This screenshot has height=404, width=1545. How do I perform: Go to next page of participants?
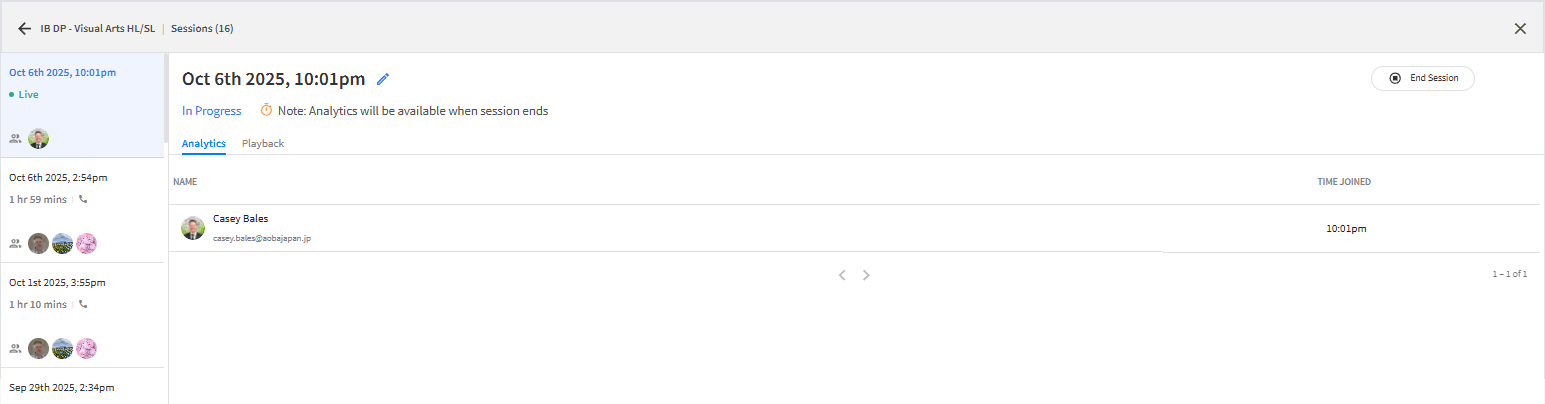coord(866,275)
